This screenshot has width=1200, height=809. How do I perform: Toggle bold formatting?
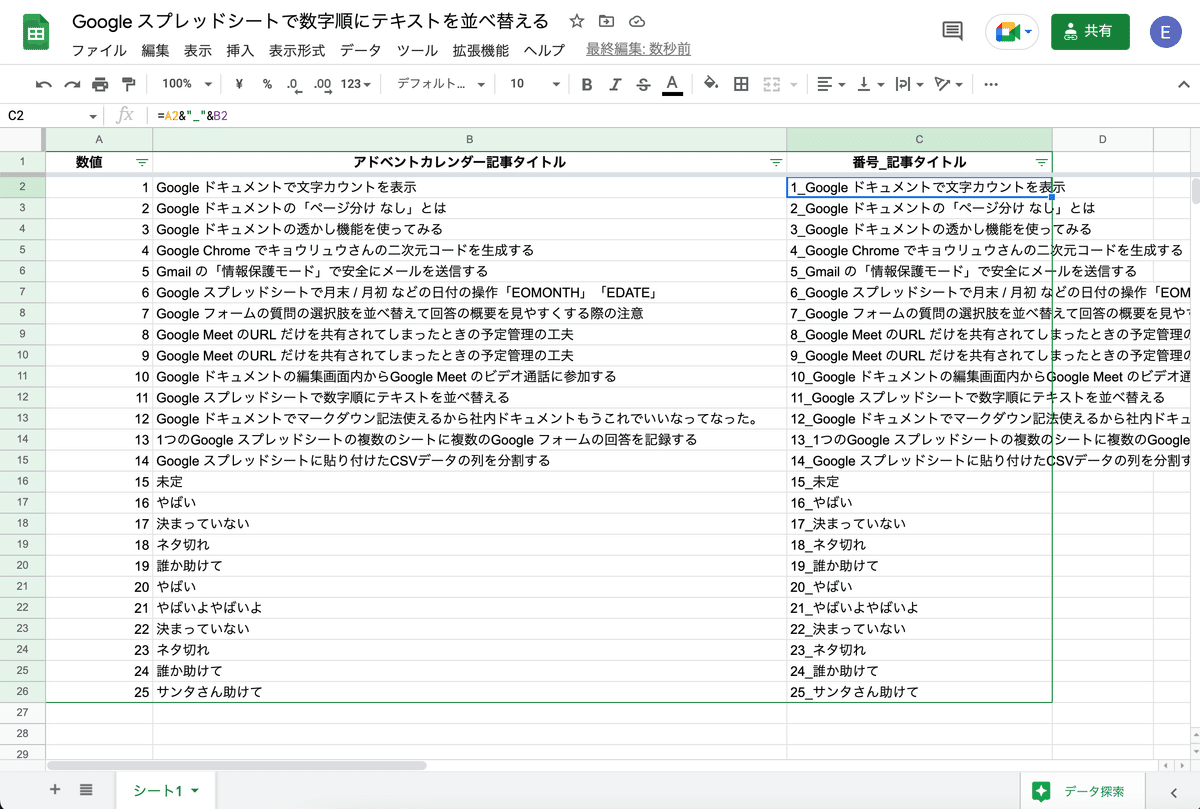pos(587,84)
